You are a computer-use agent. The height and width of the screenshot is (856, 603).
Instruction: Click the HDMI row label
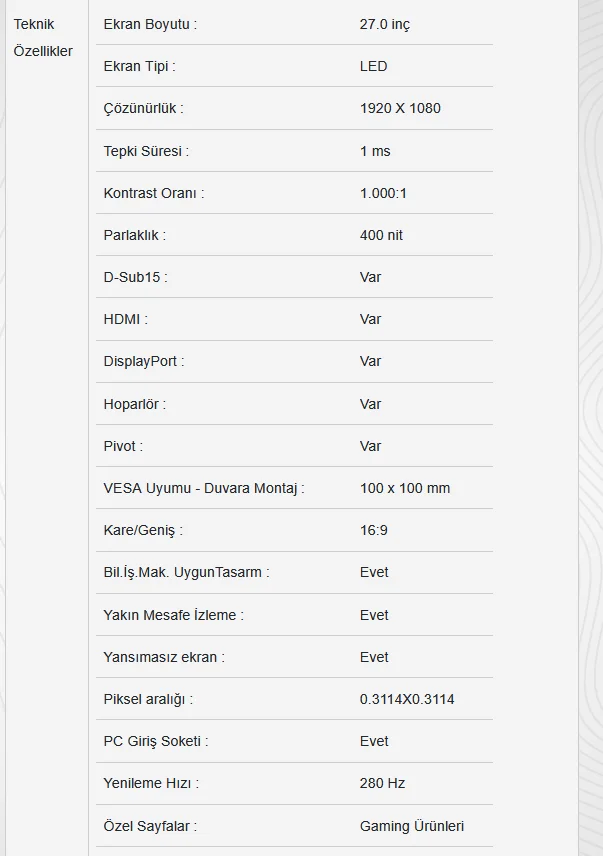(125, 319)
